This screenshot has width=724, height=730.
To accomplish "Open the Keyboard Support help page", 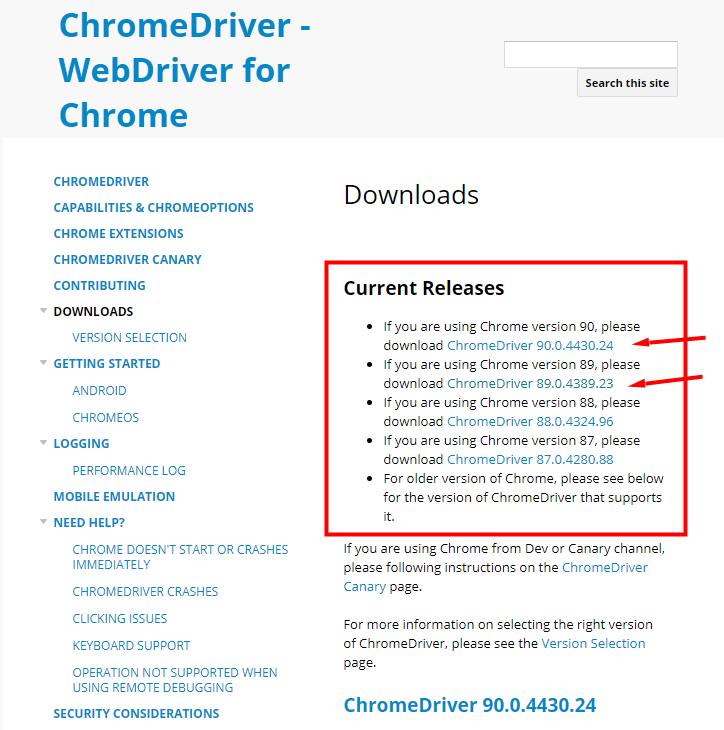I will click(x=131, y=646).
